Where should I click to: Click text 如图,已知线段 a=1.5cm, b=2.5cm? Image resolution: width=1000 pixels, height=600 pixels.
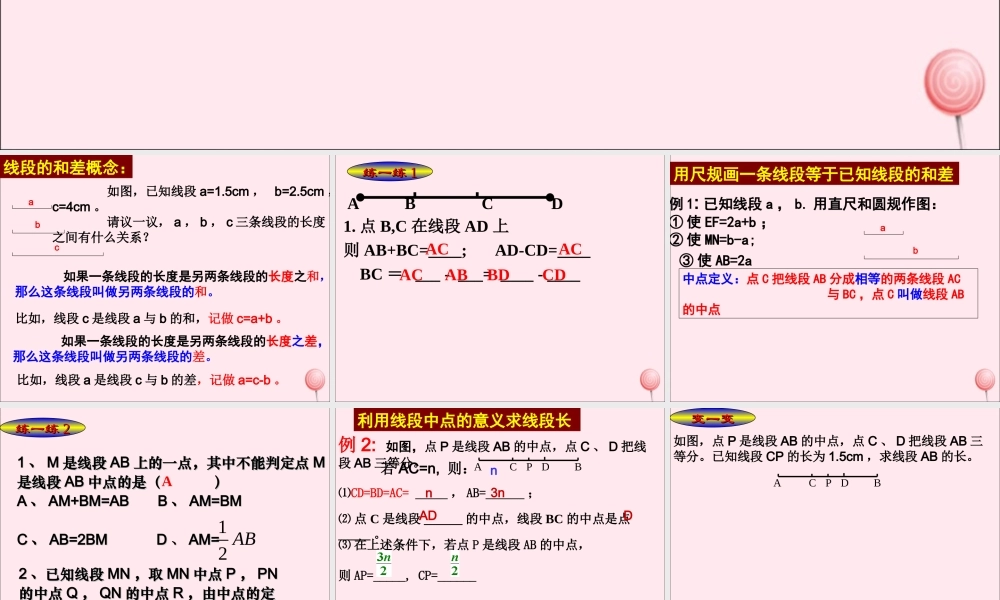[x=216, y=191]
